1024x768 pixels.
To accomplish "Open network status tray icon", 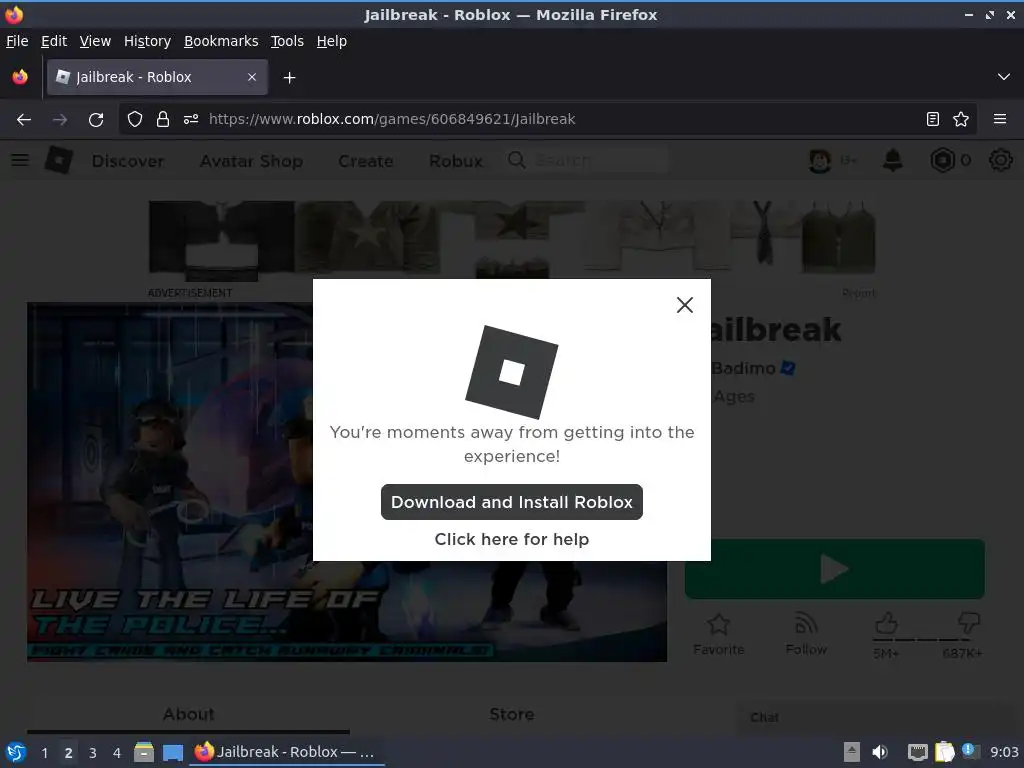I will [918, 752].
